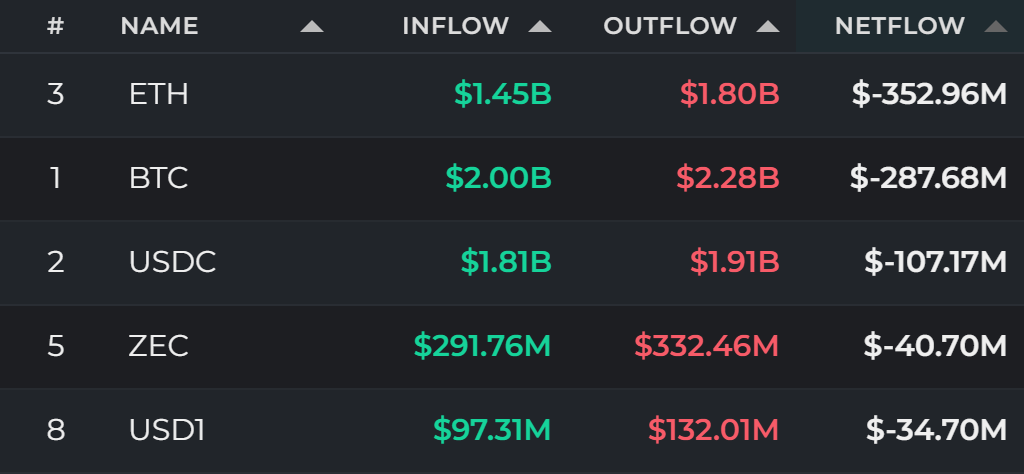Screen dimensions: 1024x474
Task: Click the NETFLOW sort arrow icon
Action: (996, 27)
